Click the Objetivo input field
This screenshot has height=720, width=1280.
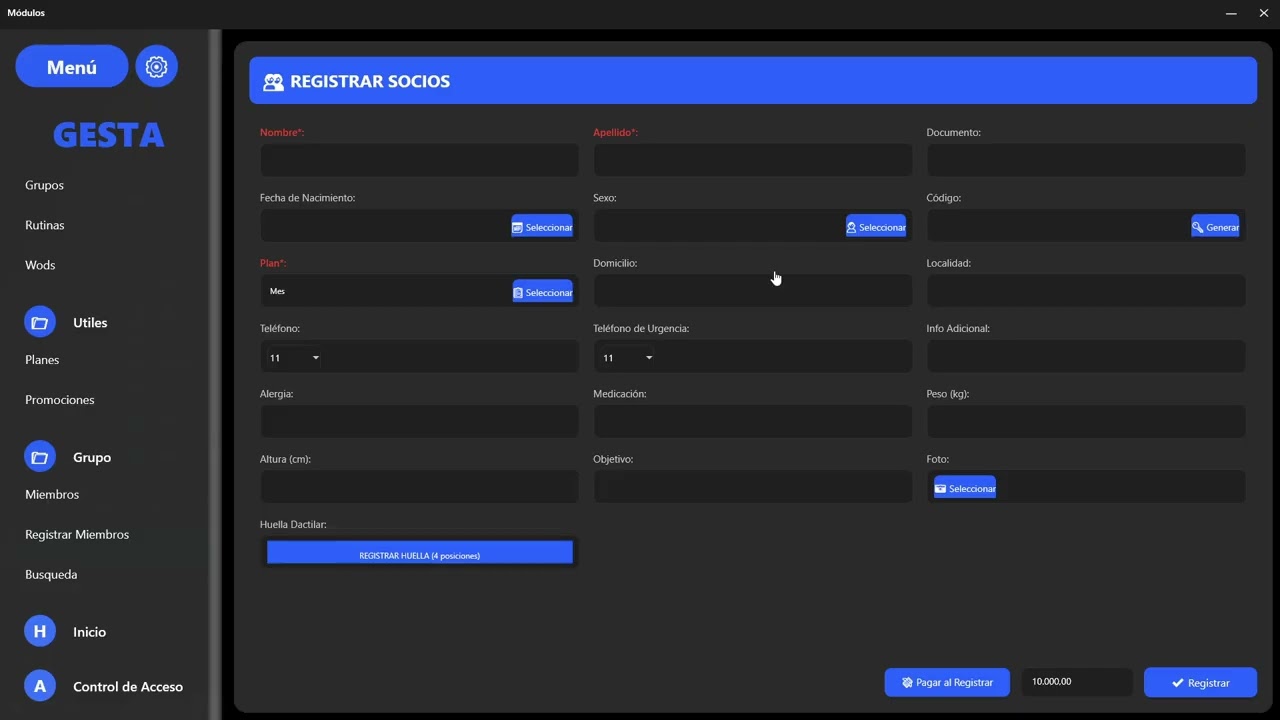[x=752, y=487]
